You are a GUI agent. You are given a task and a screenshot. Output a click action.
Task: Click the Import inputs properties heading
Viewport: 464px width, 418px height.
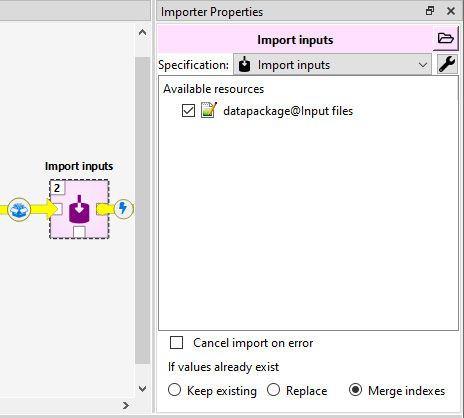[x=295, y=40]
